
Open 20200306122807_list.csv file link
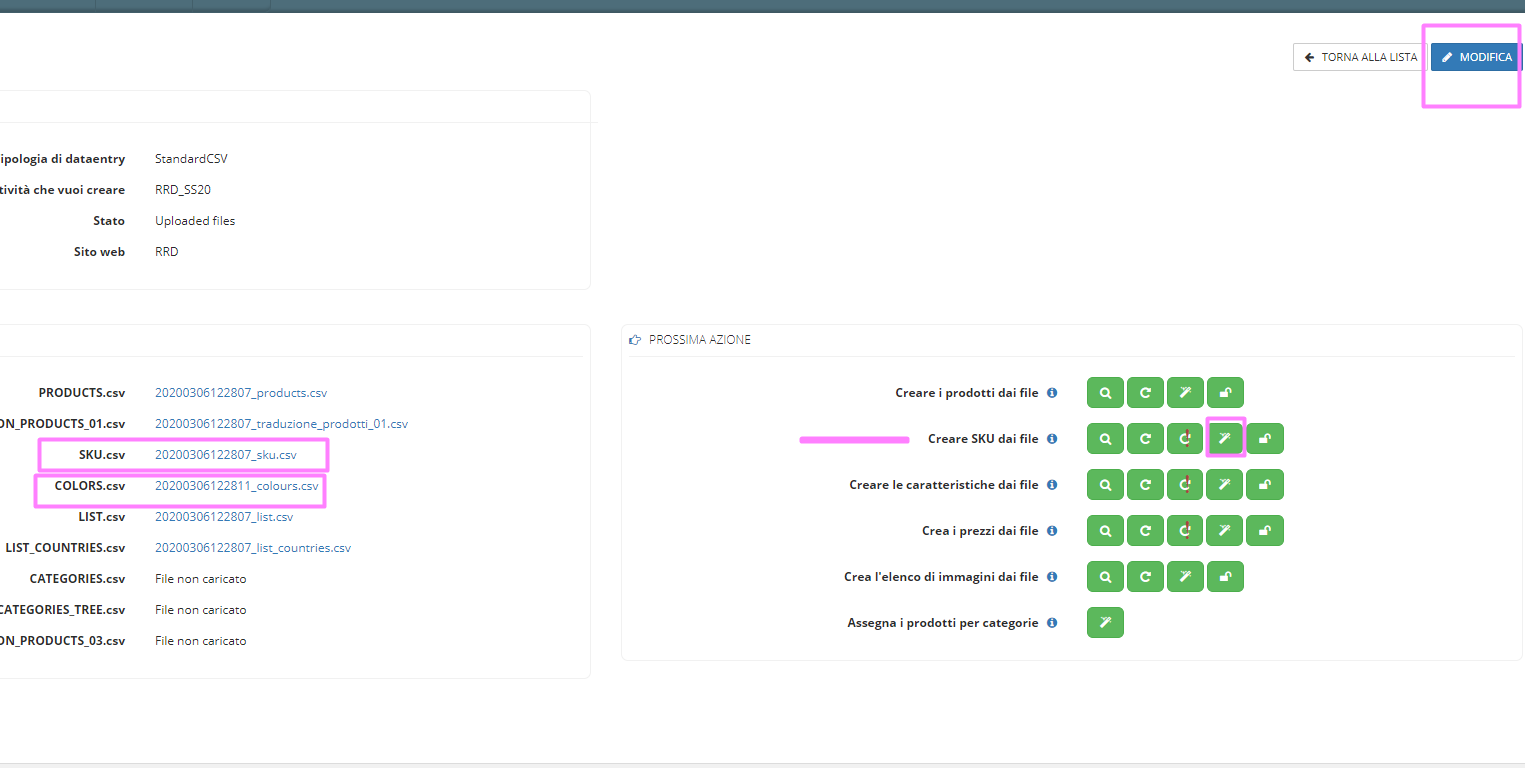[224, 517]
